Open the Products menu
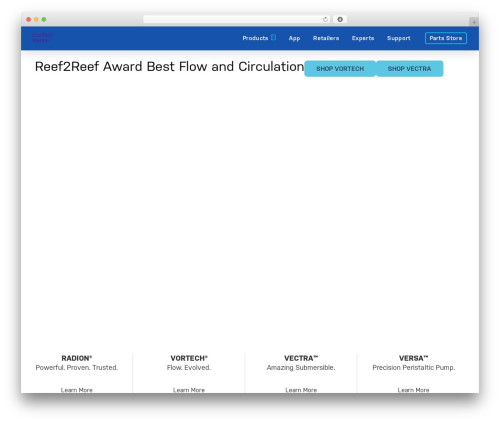The height and width of the screenshot is (423, 500). 255,38
